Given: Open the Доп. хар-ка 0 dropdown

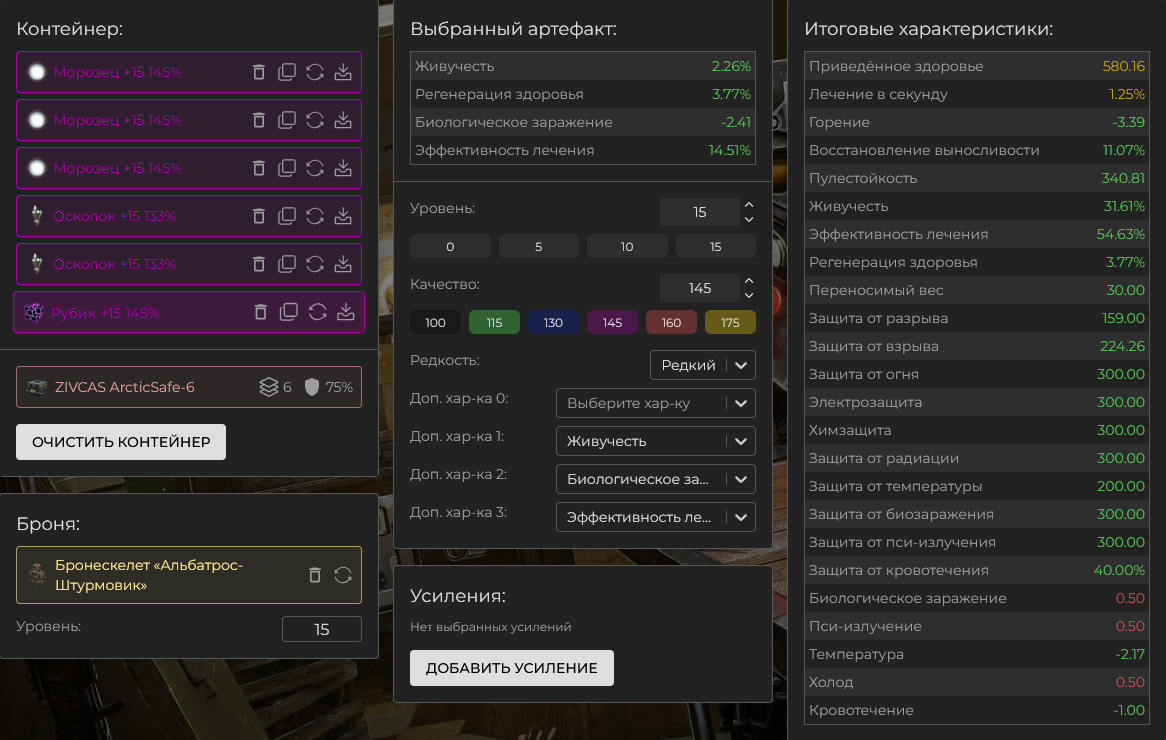Looking at the screenshot, I should 655,403.
